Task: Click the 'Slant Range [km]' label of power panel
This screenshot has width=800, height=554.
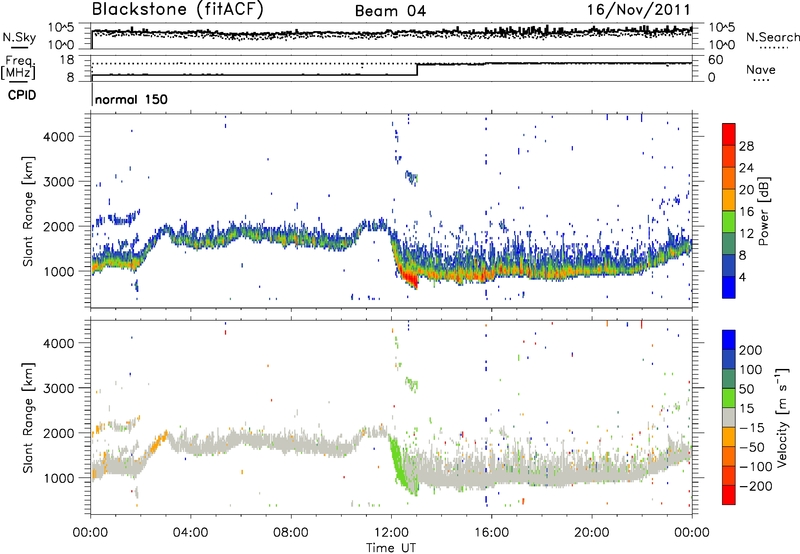Action: (x=28, y=211)
